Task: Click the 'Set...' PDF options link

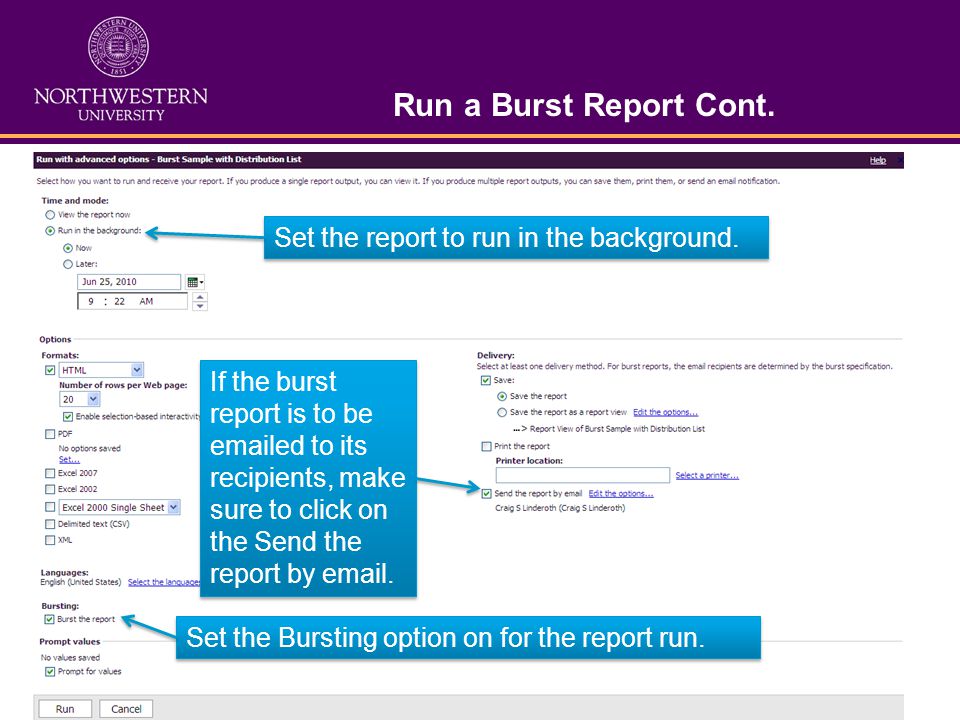Action: [69, 459]
